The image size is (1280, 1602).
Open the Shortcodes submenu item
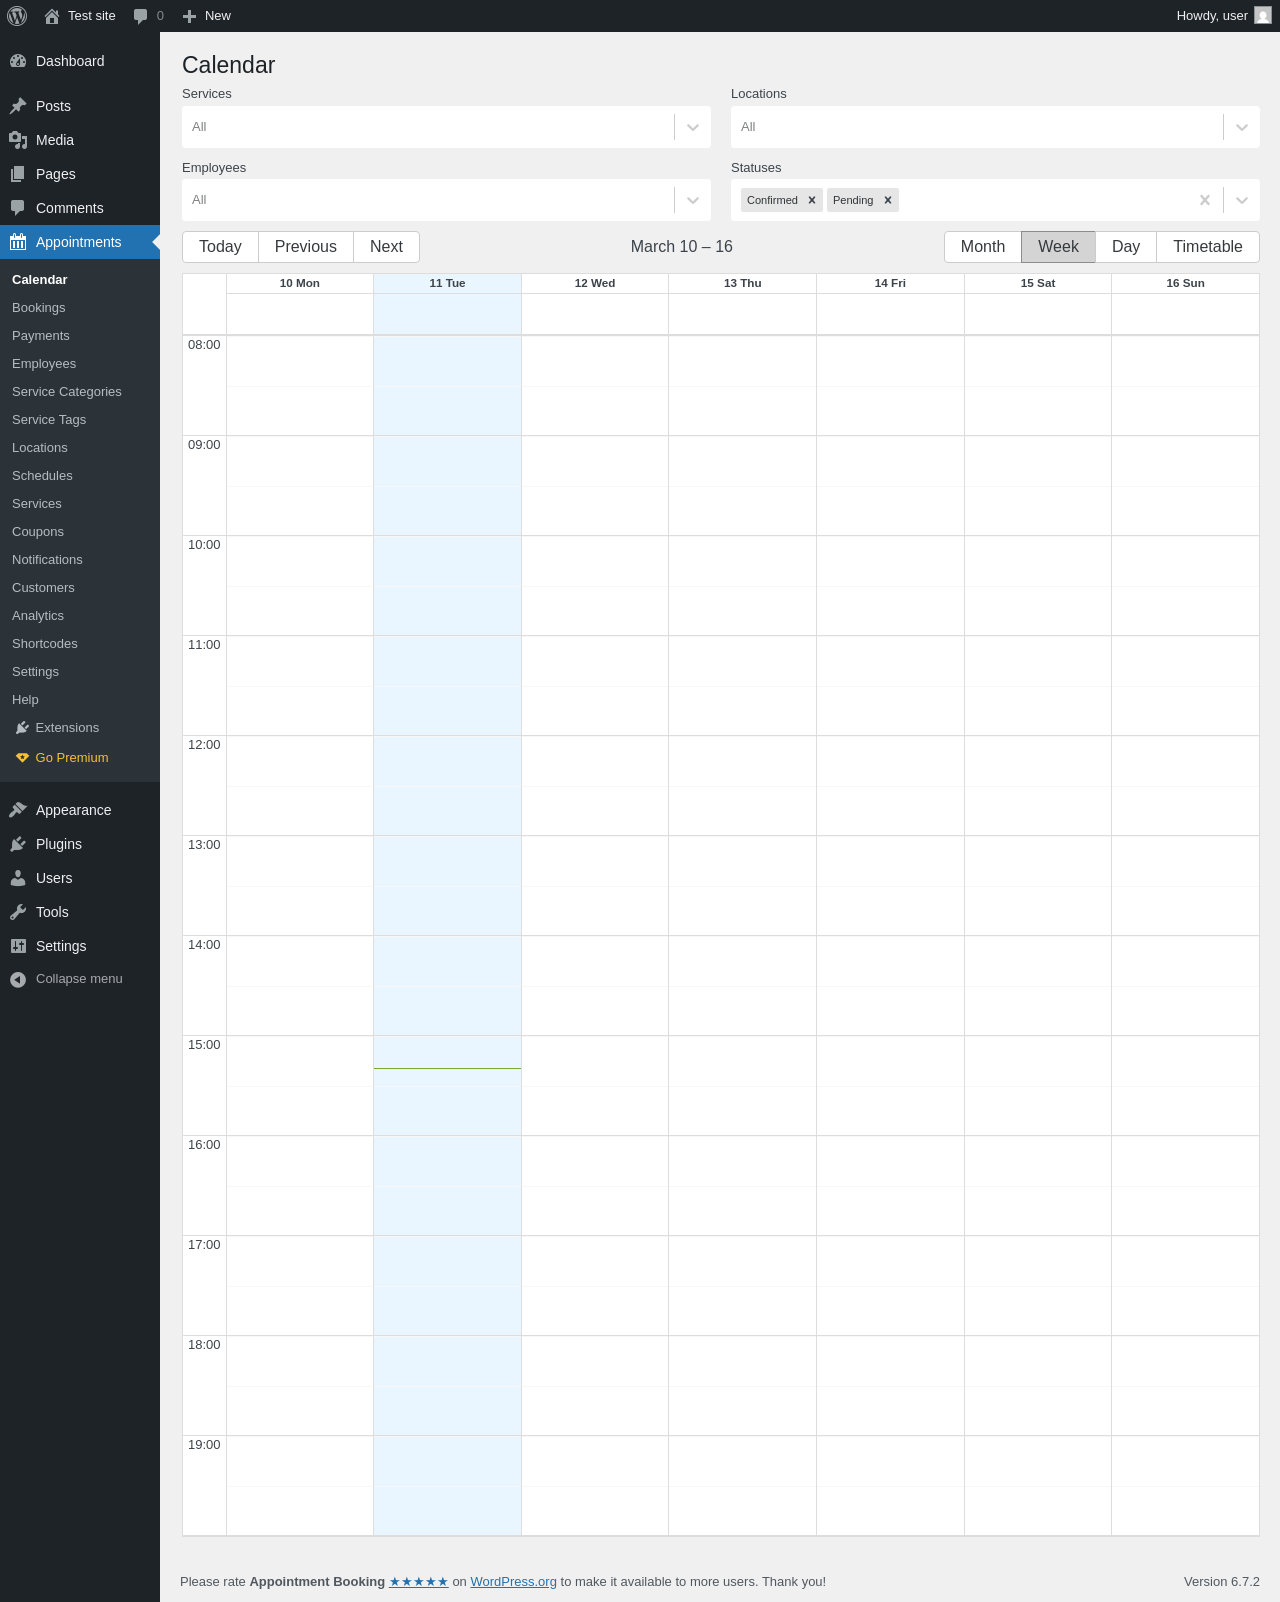coord(80,644)
